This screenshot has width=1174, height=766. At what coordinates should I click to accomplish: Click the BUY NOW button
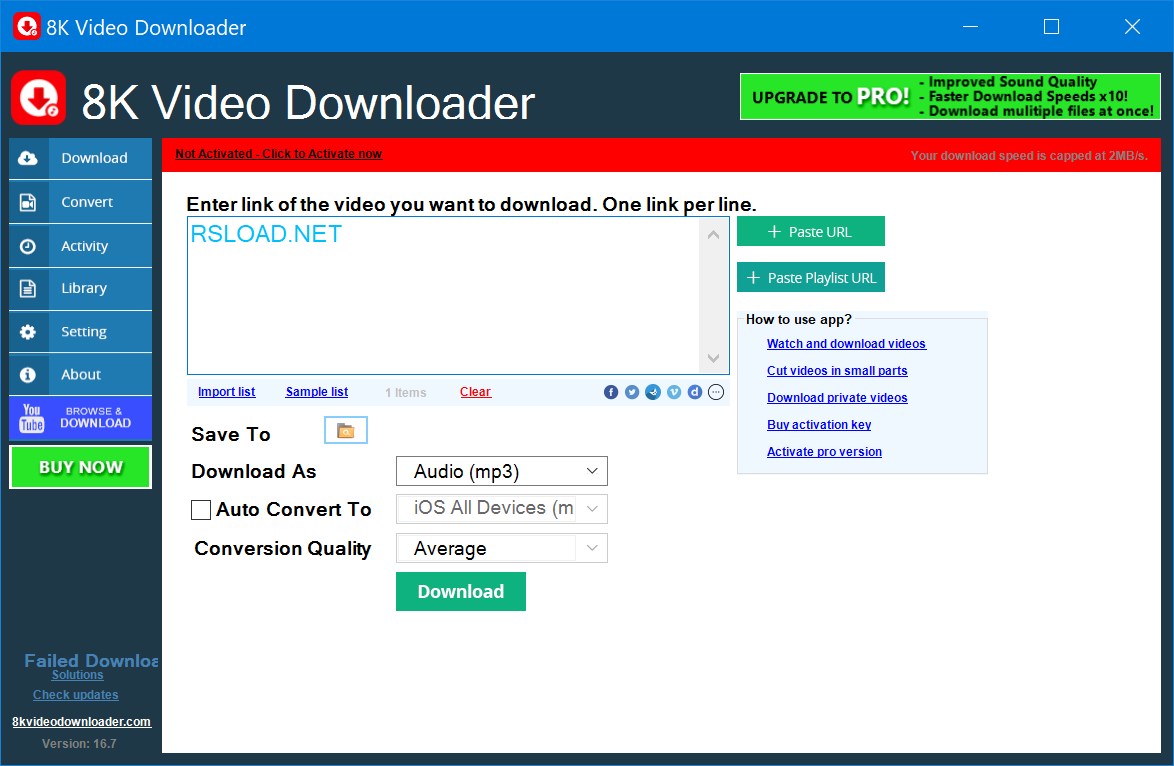(x=81, y=467)
